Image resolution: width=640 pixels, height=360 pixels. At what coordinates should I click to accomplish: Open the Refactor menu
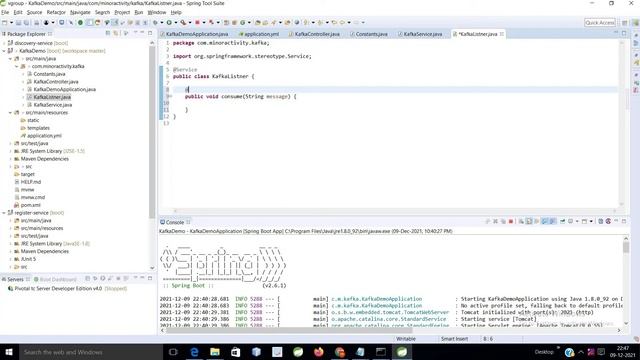(x=56, y=12)
